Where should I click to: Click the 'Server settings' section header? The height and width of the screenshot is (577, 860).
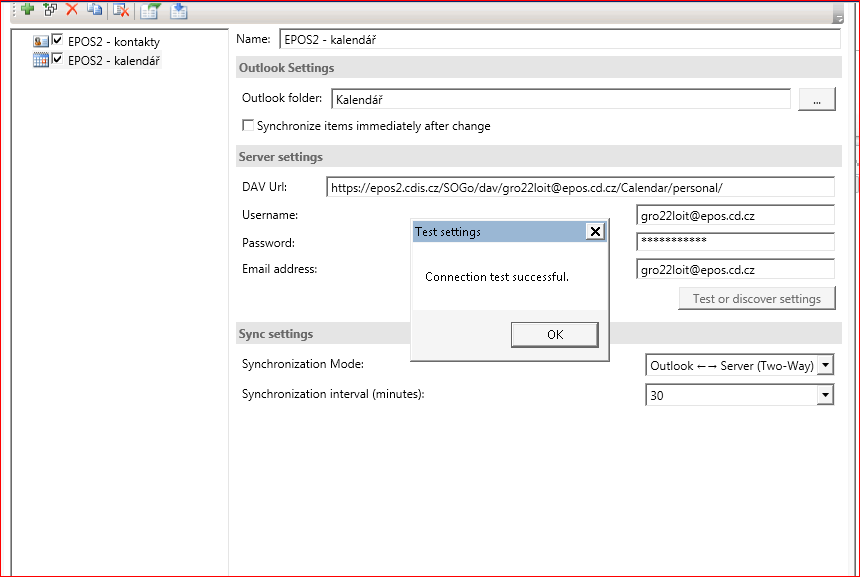click(281, 157)
